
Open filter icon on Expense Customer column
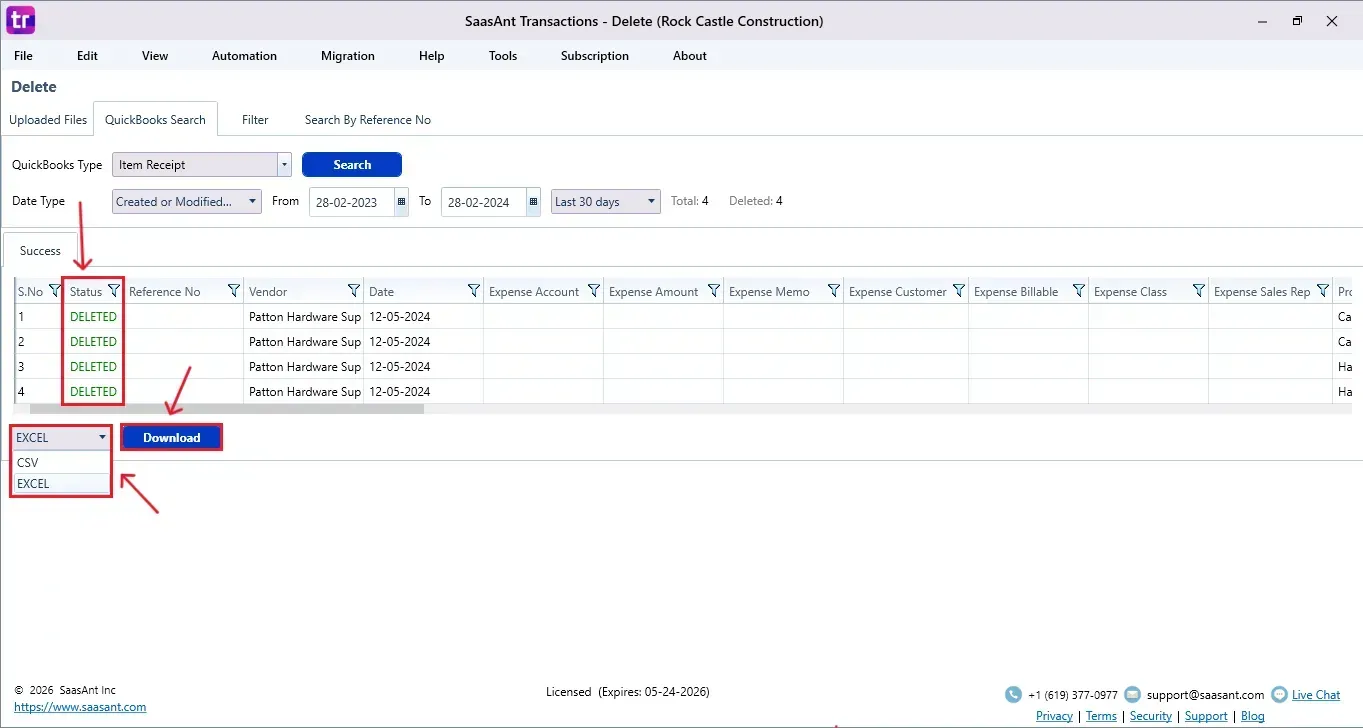click(x=959, y=291)
